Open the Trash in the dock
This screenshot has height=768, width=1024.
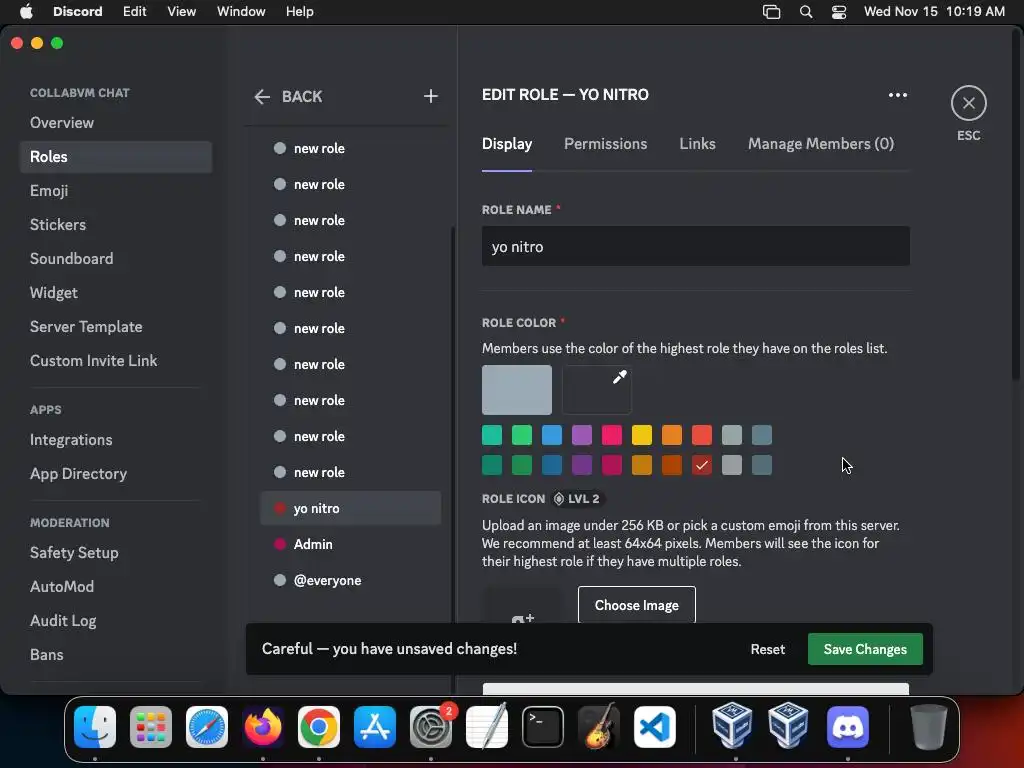[929, 727]
